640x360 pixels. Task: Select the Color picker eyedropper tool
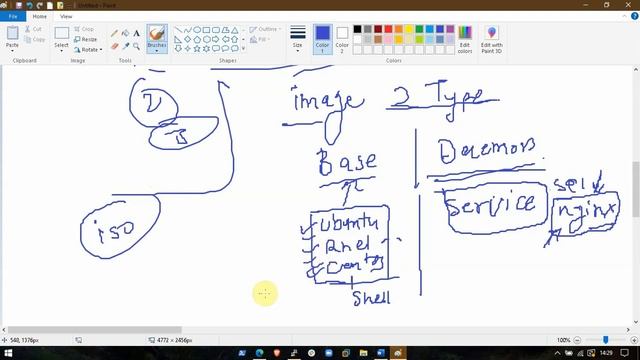click(126, 46)
